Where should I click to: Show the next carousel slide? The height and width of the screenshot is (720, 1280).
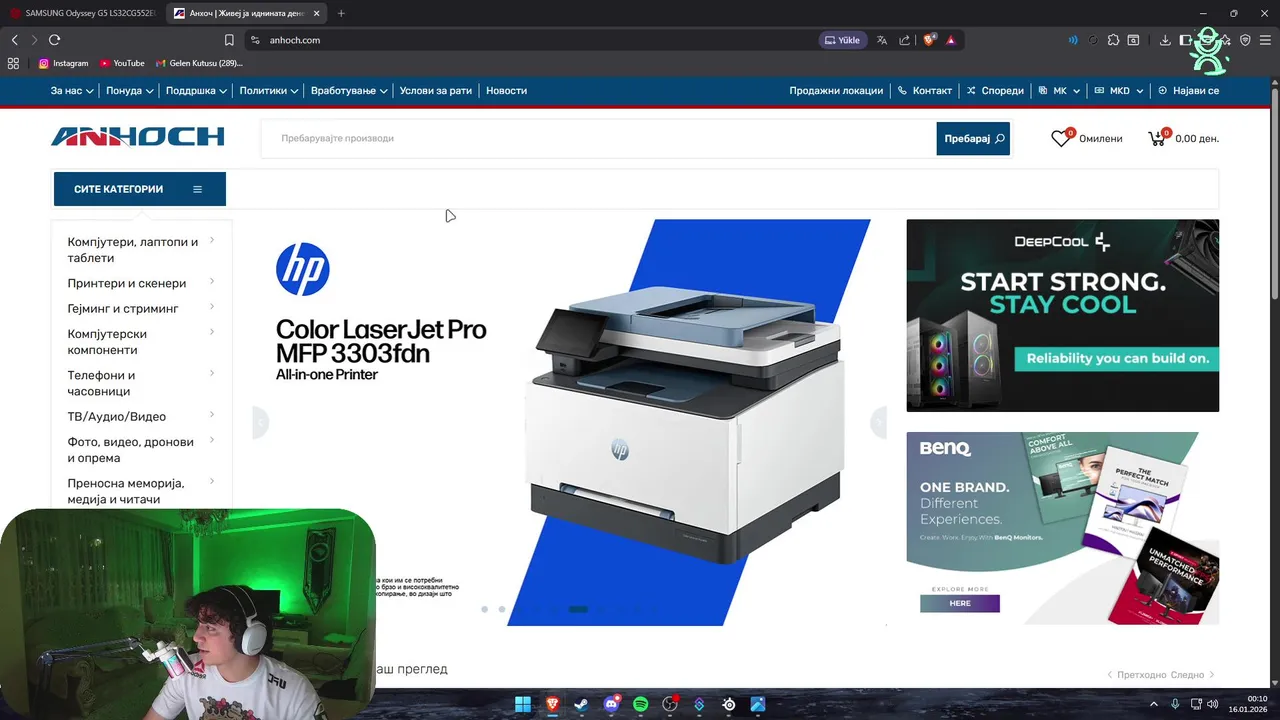pos(878,422)
